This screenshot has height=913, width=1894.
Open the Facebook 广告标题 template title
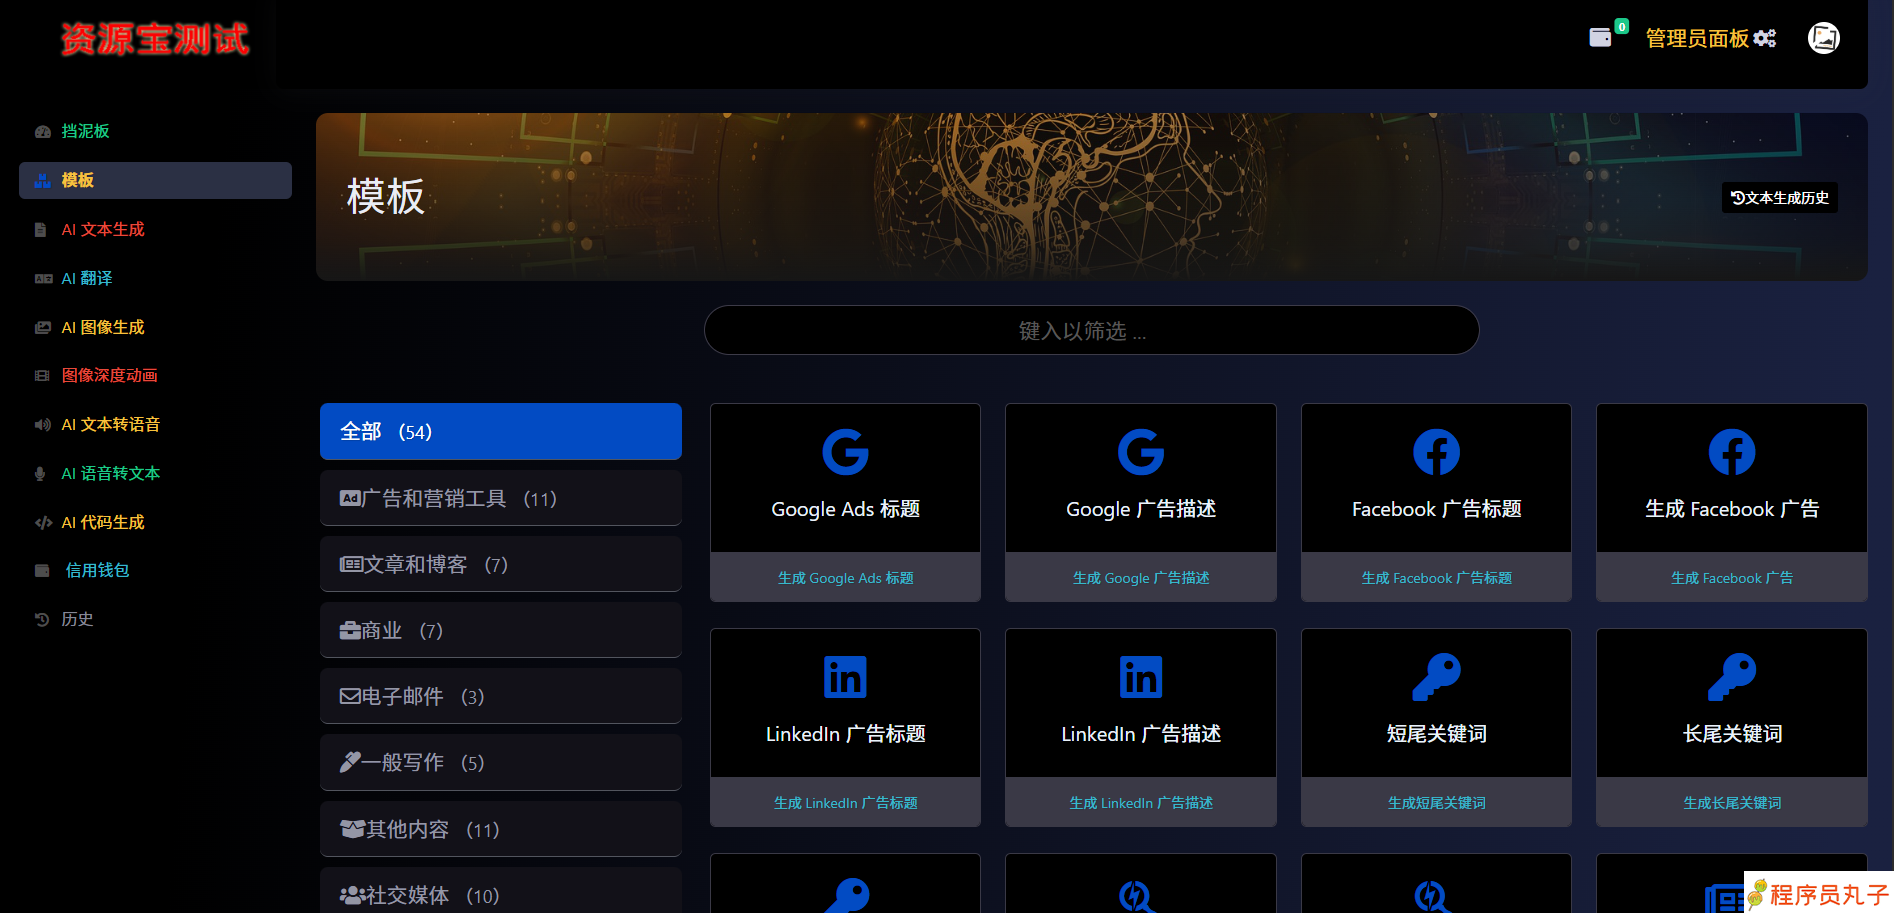point(1436,509)
